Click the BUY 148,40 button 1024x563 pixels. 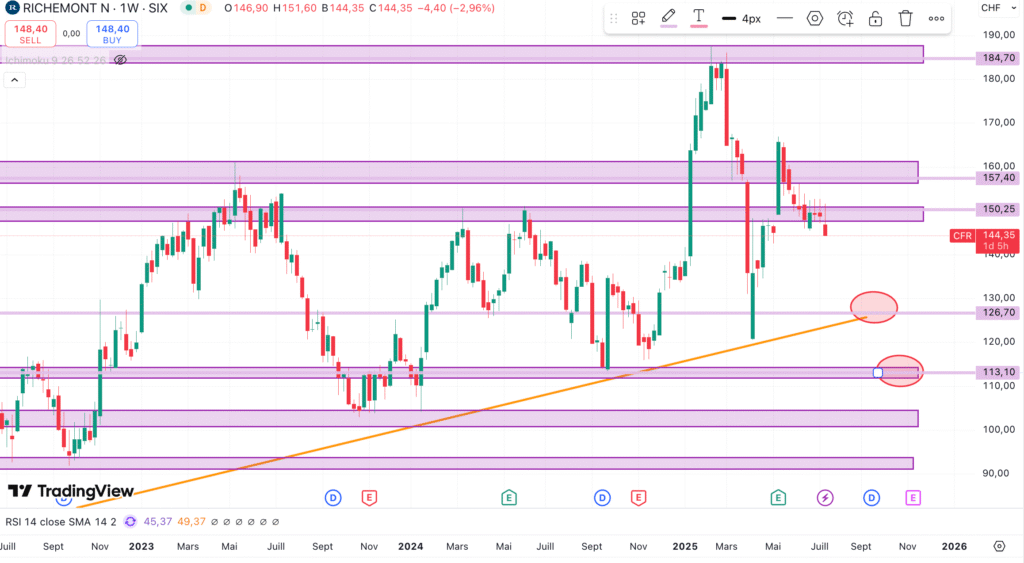(x=112, y=34)
